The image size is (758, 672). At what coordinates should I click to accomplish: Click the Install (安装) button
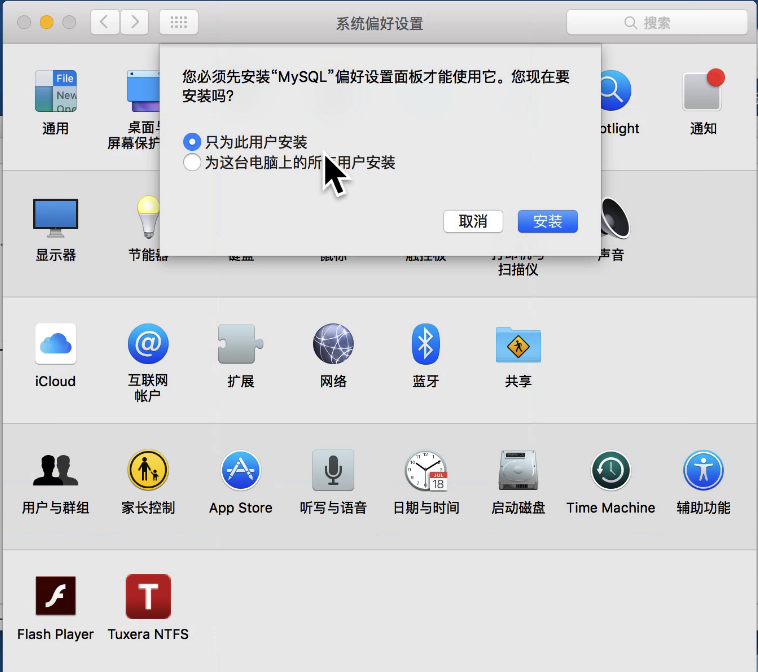click(x=548, y=221)
